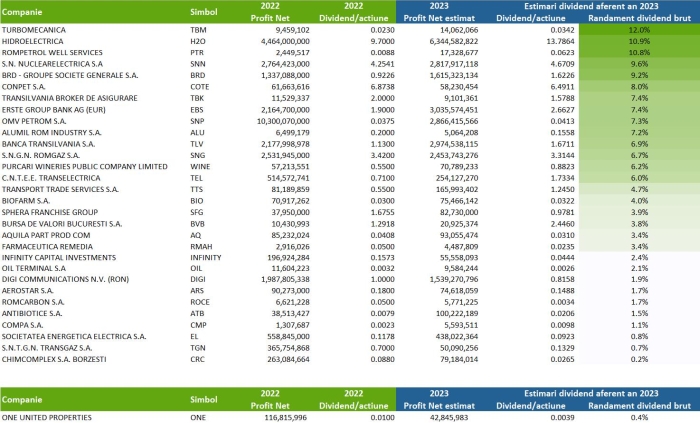The image size is (700, 423).
Task: Click BURSA DE VALORI BUCURESTI S.A.
Action: click(62, 224)
